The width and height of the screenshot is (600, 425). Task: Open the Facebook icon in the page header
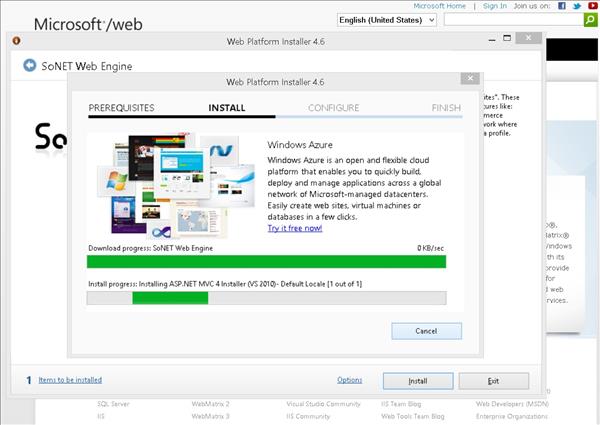point(562,6)
